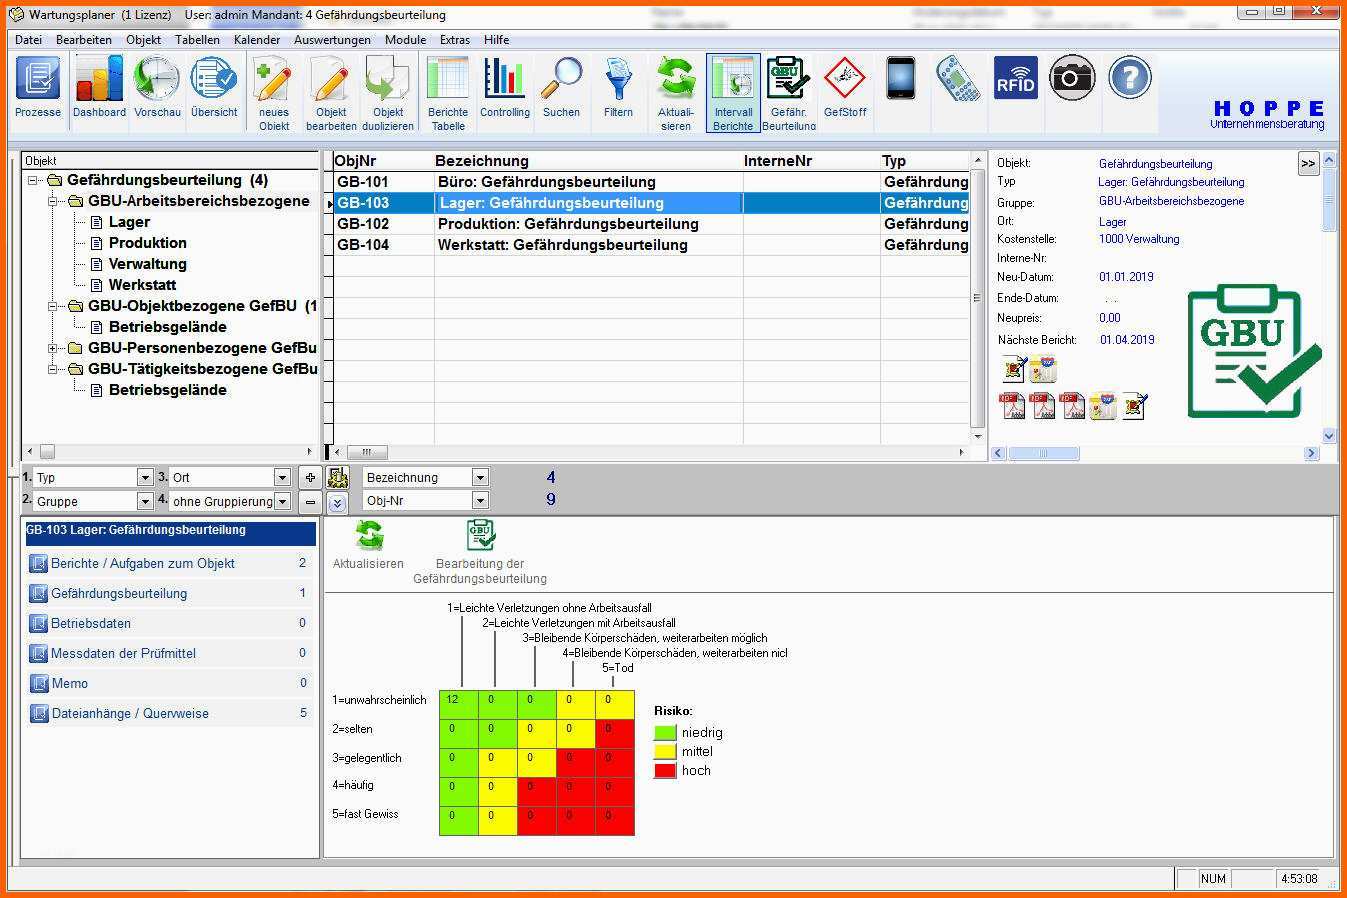Screen dimensions: 1347x898
Task: Select Berichte / Aufgaben zum Objekt link
Action: tap(143, 563)
